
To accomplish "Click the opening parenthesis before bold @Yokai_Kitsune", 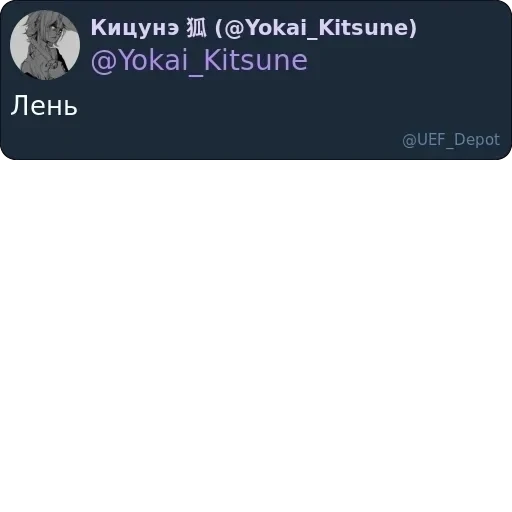I will tap(219, 28).
